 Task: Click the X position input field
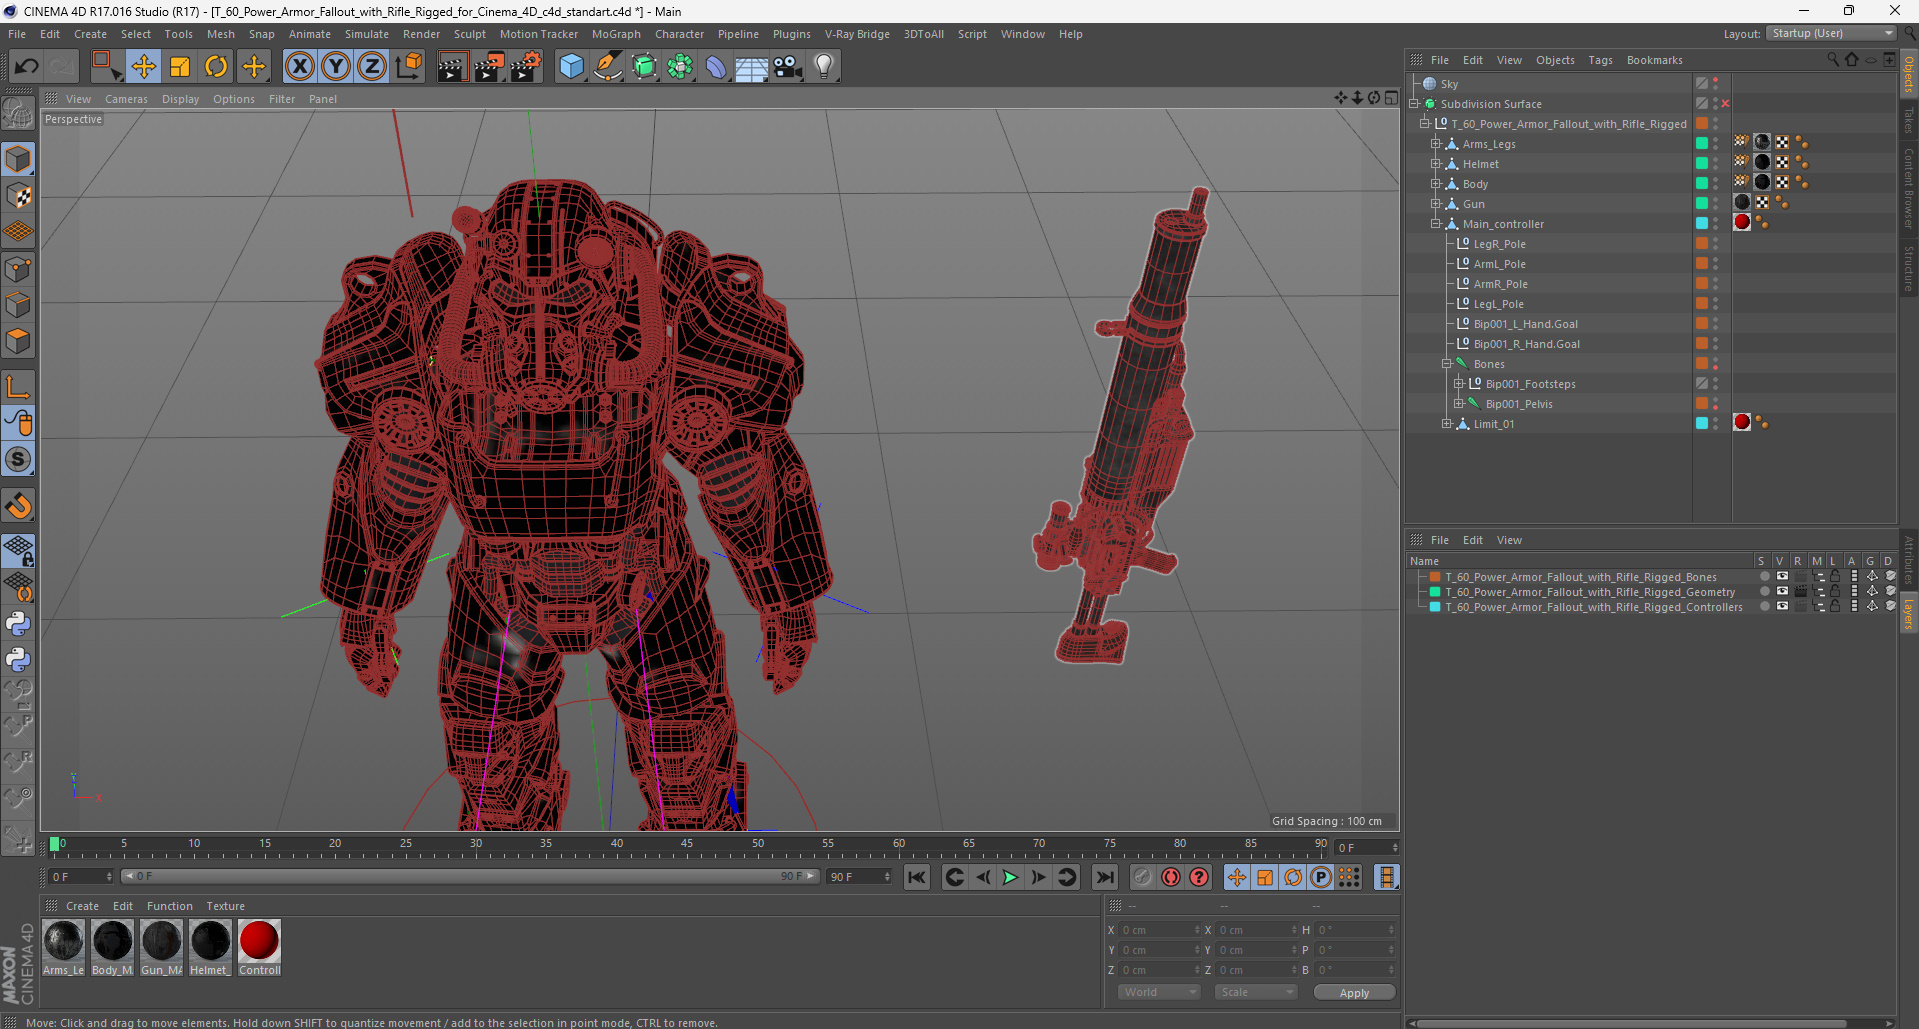(x=1158, y=930)
